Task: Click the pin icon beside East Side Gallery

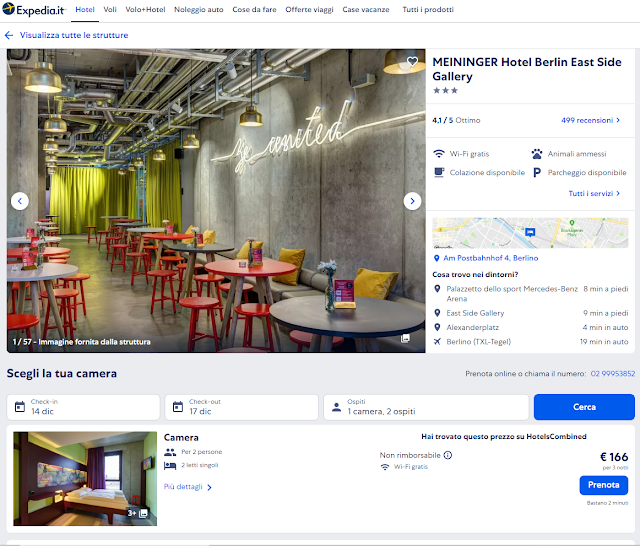Action: pyautogui.click(x=437, y=313)
